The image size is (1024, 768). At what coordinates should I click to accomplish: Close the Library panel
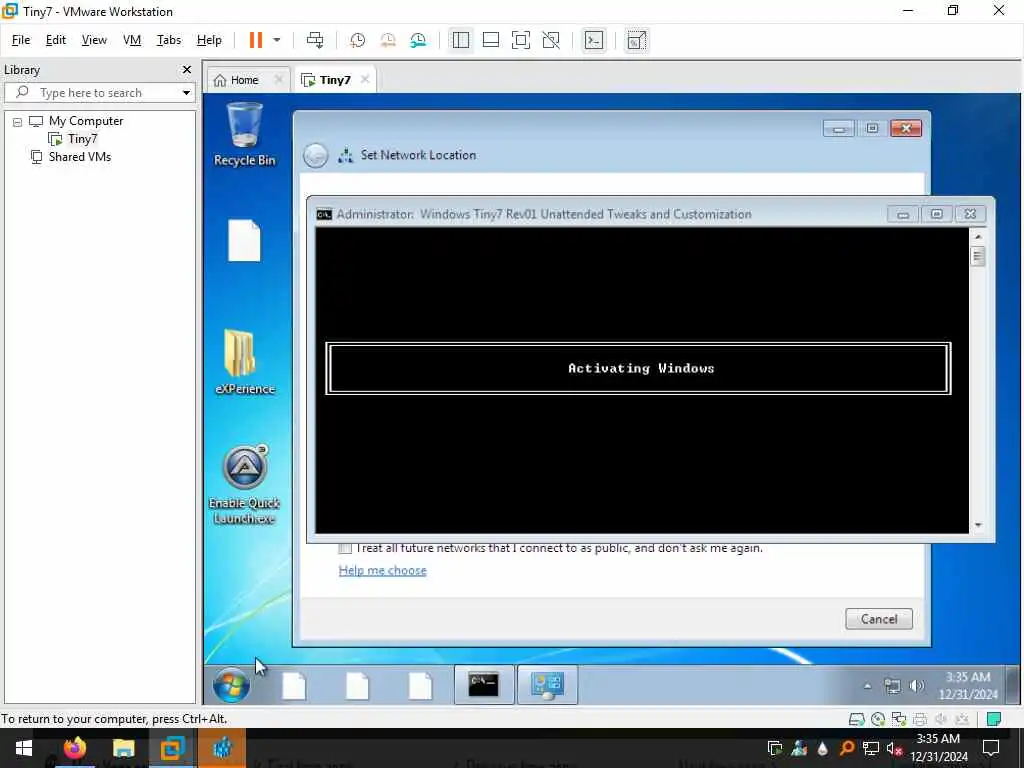tap(187, 69)
